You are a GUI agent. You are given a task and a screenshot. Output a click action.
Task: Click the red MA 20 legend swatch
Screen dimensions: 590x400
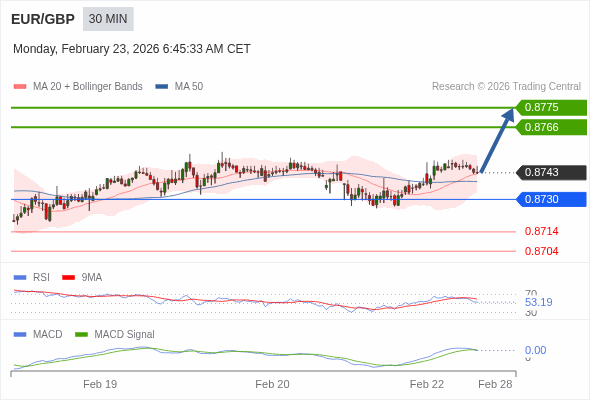point(20,87)
